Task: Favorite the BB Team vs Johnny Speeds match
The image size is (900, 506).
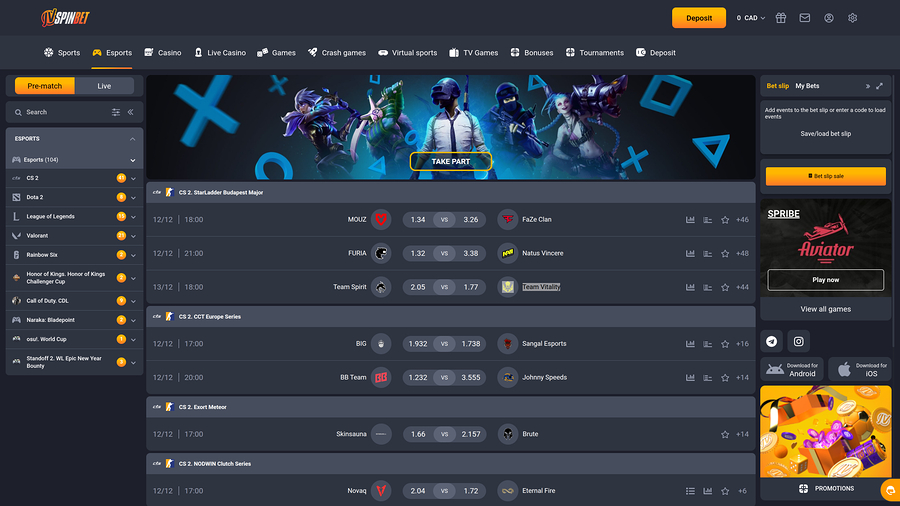Action: (x=725, y=378)
